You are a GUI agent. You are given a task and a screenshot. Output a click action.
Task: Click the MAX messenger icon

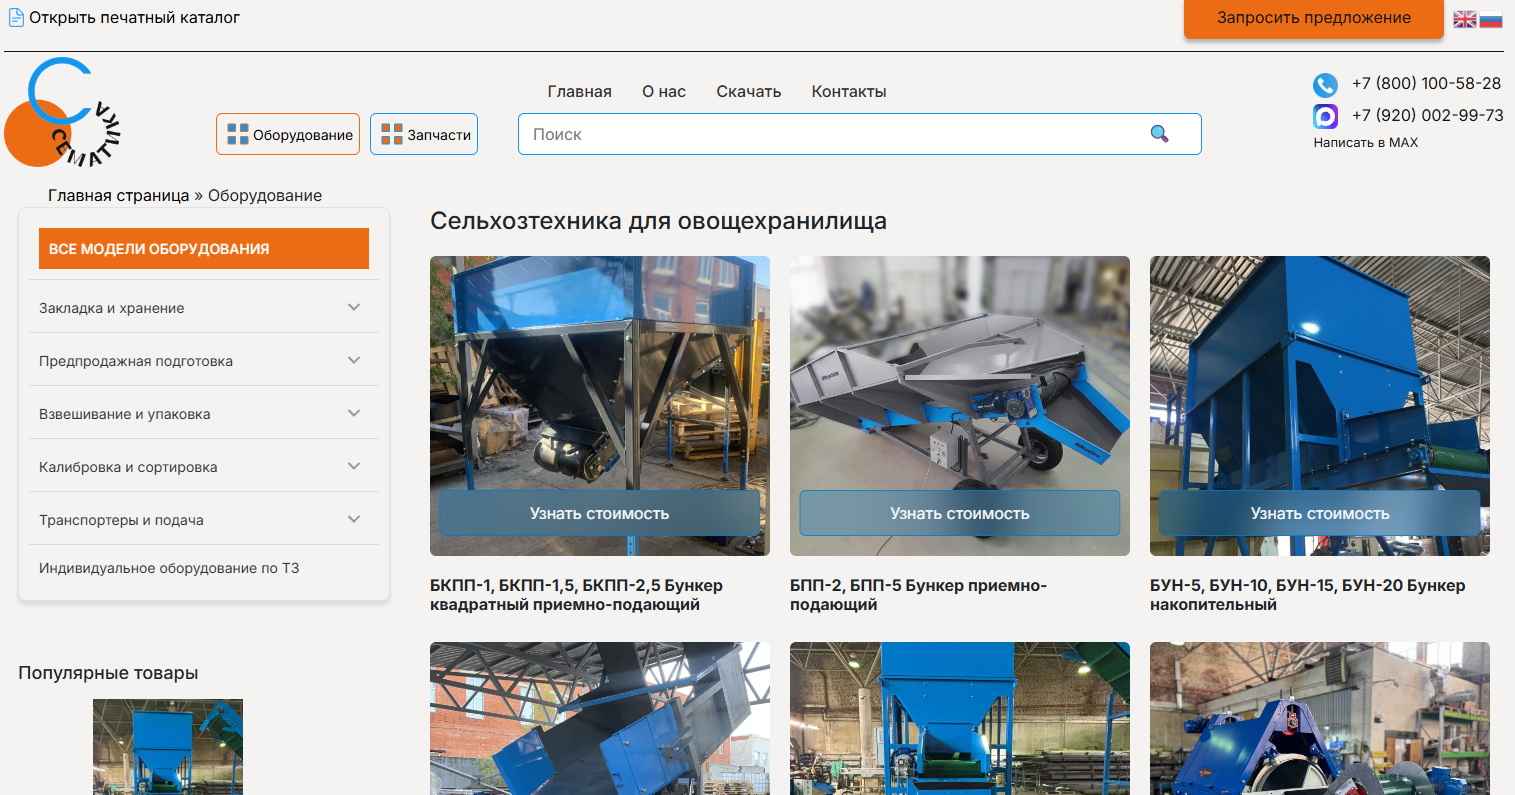(x=1325, y=117)
